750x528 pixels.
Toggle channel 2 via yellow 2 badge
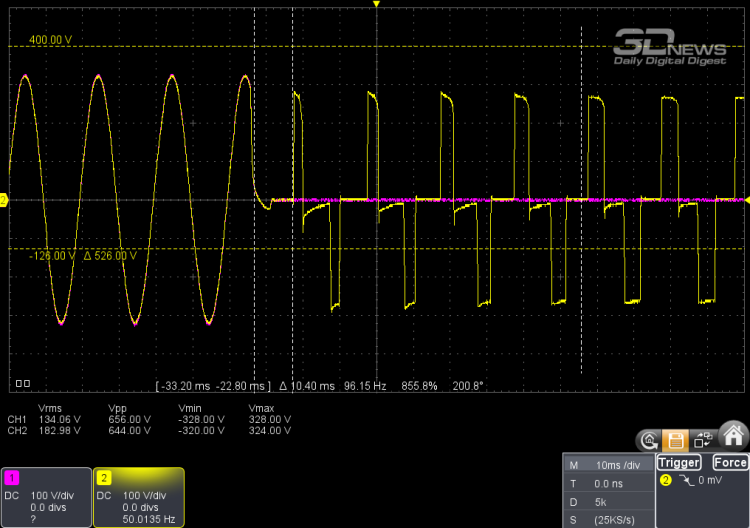coord(104,477)
